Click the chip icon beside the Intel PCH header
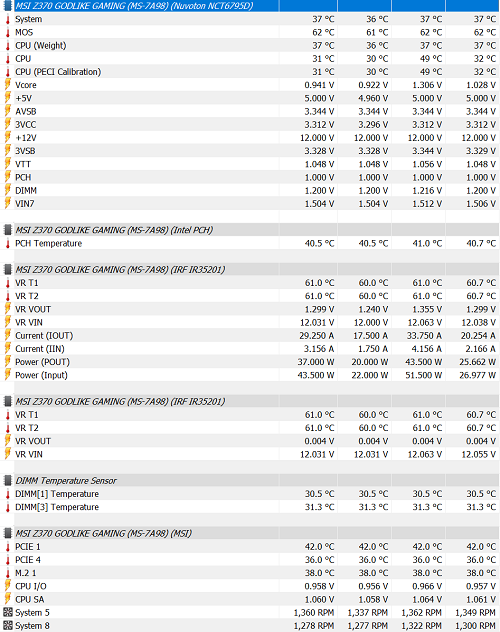The height and width of the screenshot is (632, 500). [x=7, y=230]
